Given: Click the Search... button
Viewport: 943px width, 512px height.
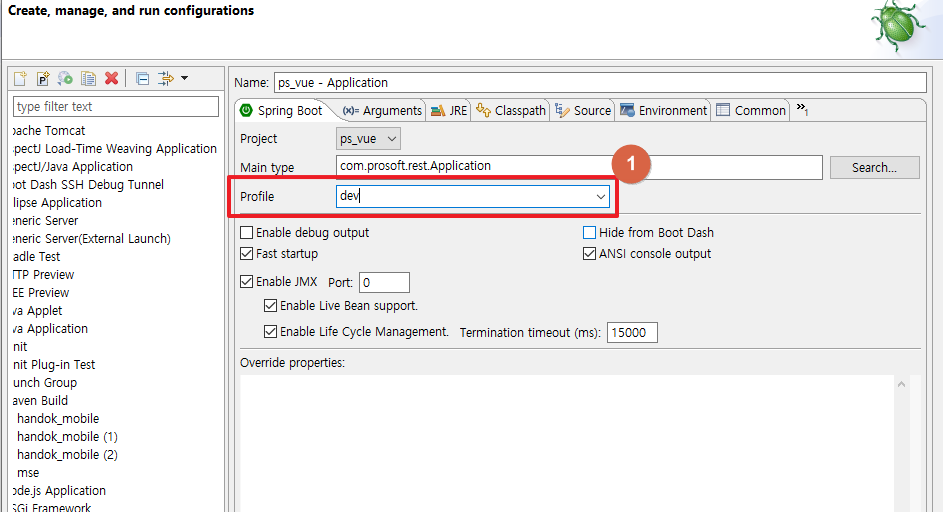Looking at the screenshot, I should coord(874,168).
